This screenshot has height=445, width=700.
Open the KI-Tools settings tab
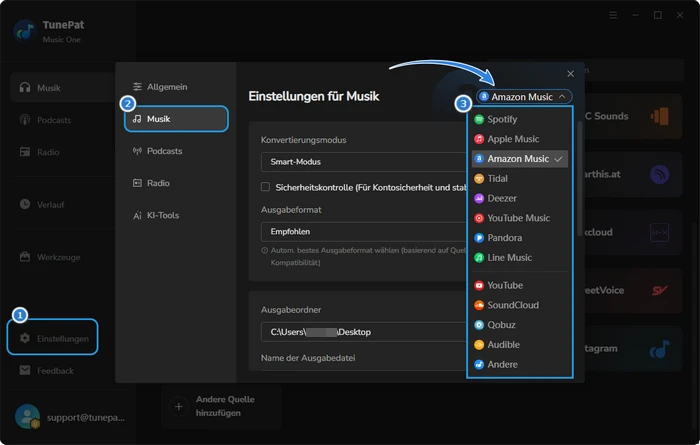click(x=176, y=215)
